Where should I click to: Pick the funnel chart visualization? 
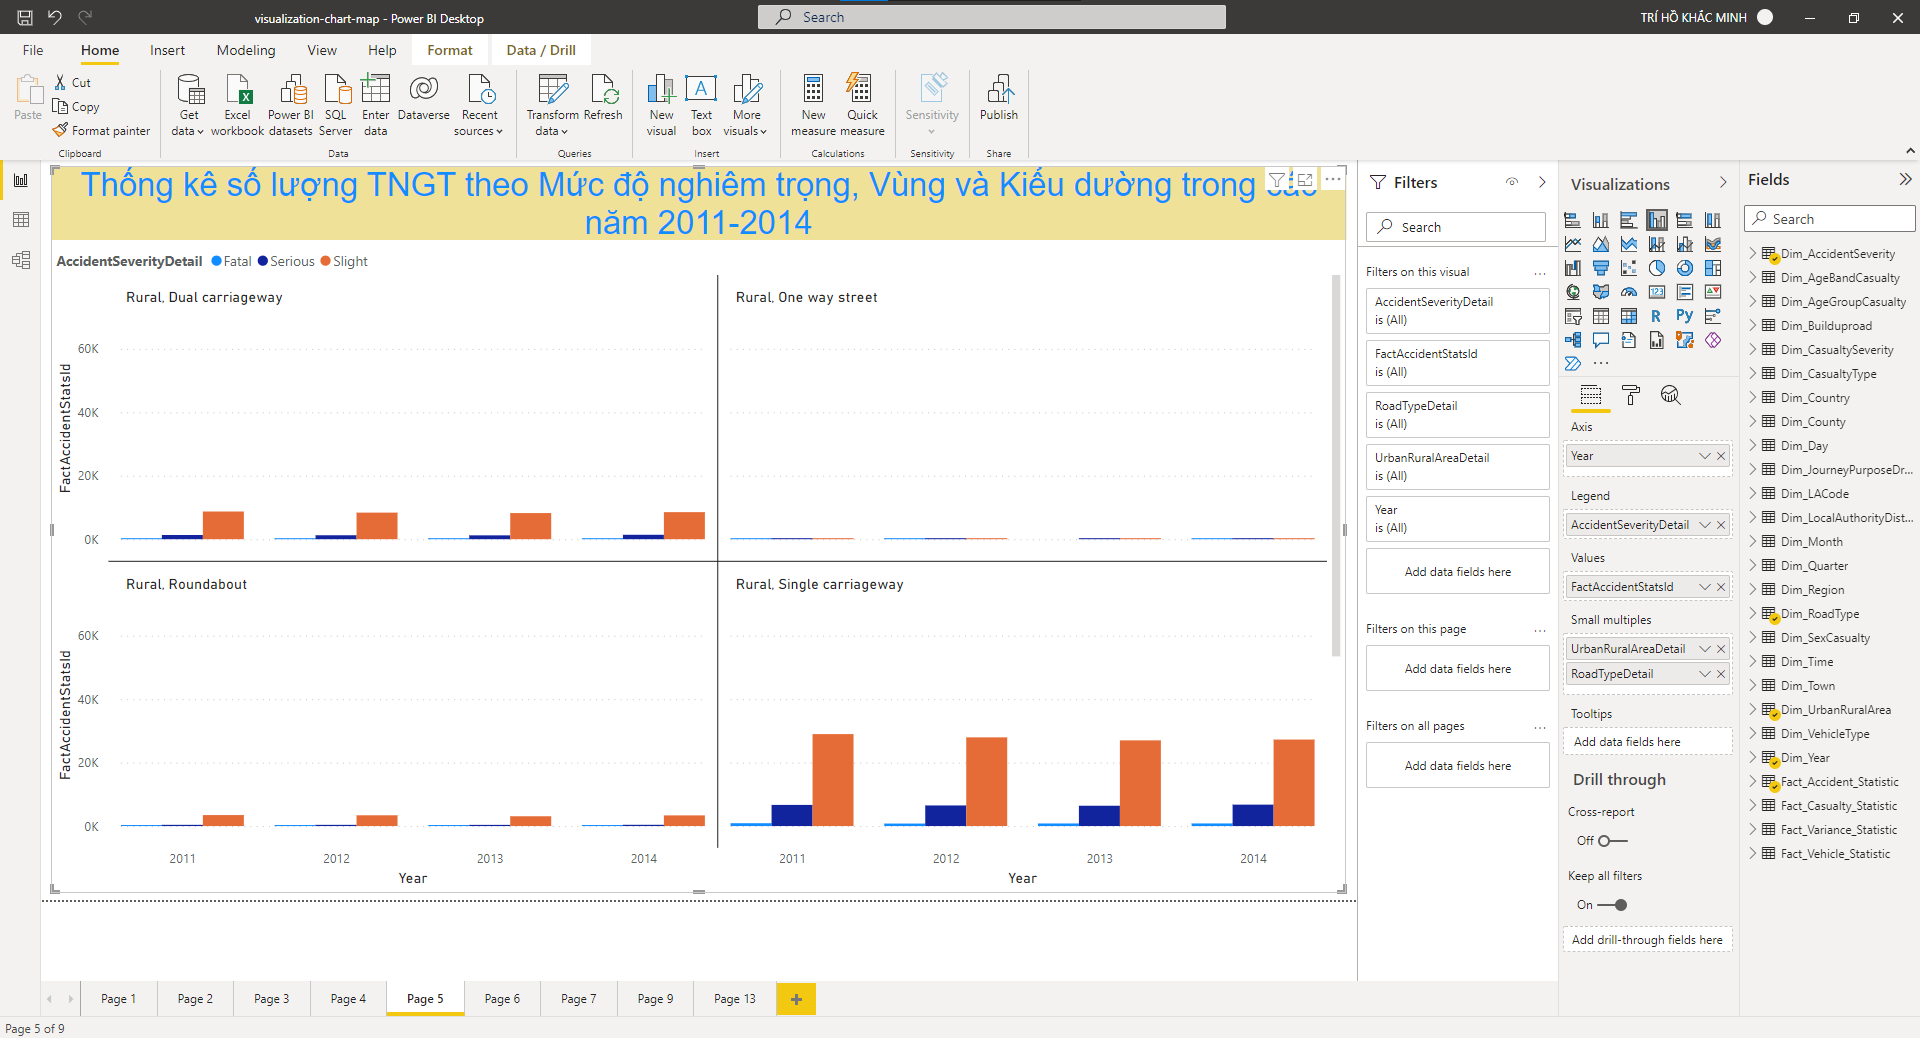pyautogui.click(x=1601, y=268)
